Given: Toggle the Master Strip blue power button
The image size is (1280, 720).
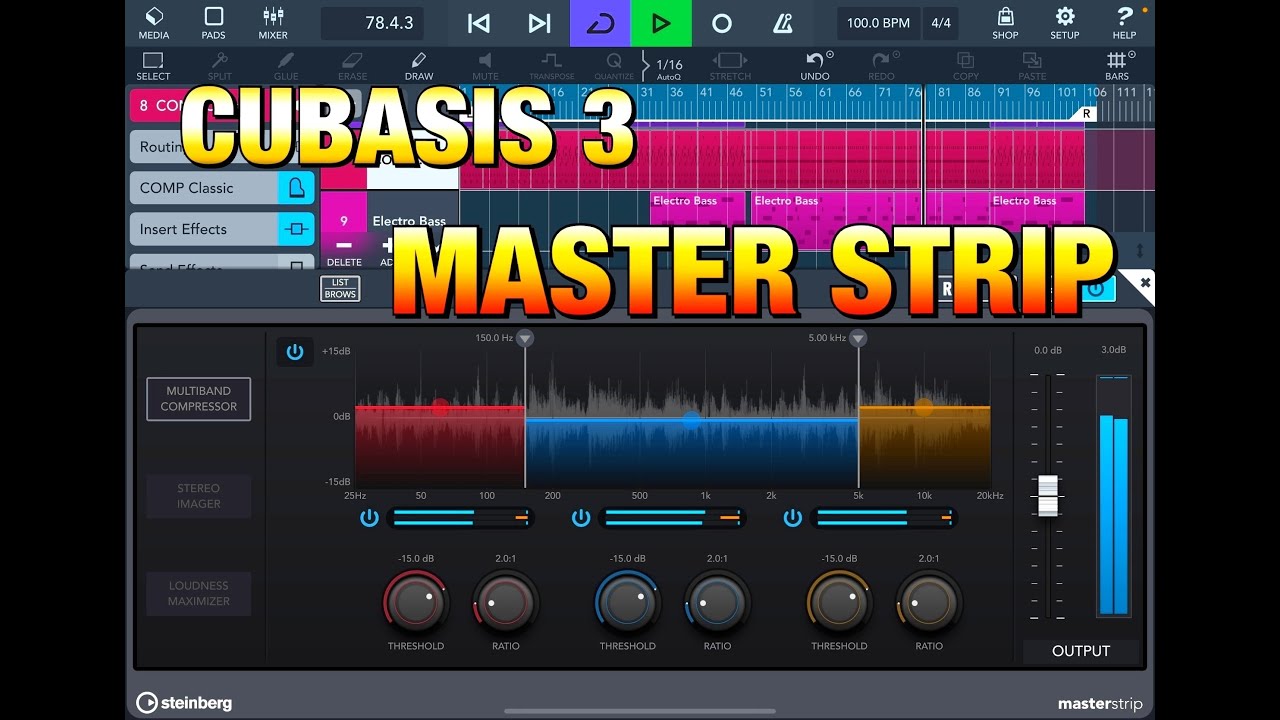Looking at the screenshot, I should click(x=1099, y=289).
